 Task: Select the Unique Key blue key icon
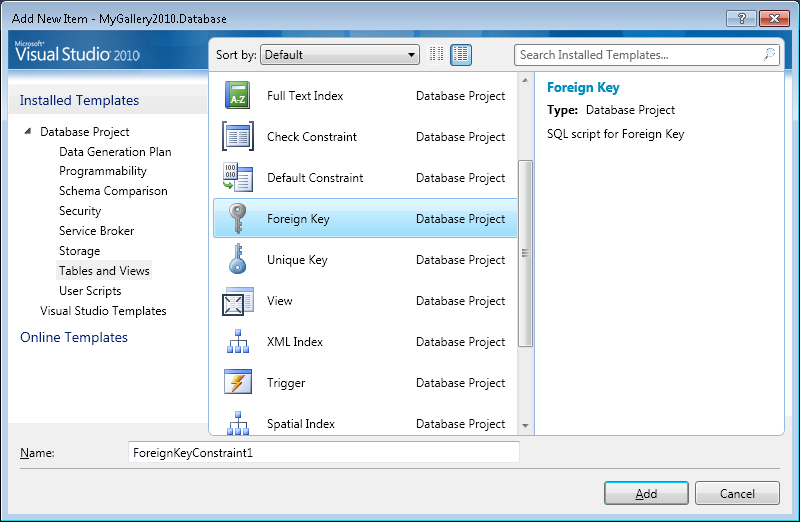point(237,259)
